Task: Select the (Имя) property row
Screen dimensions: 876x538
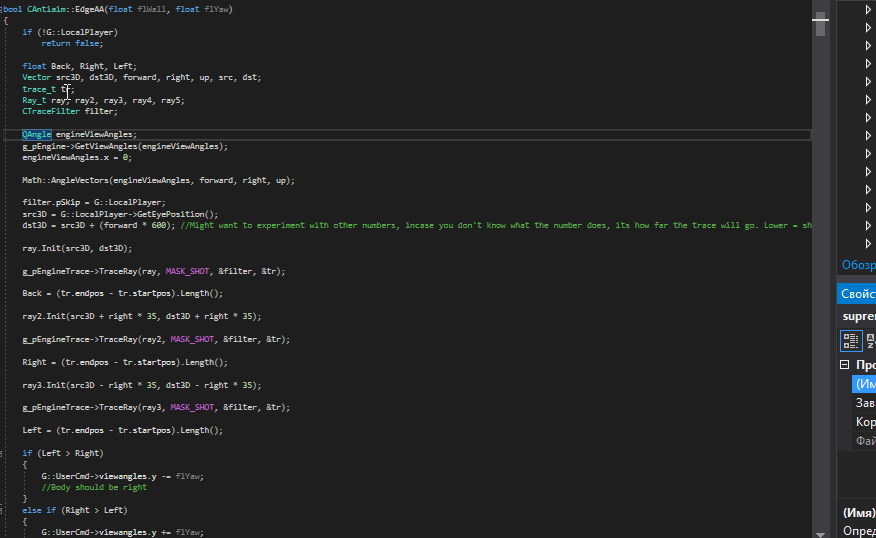Action: tap(864, 384)
